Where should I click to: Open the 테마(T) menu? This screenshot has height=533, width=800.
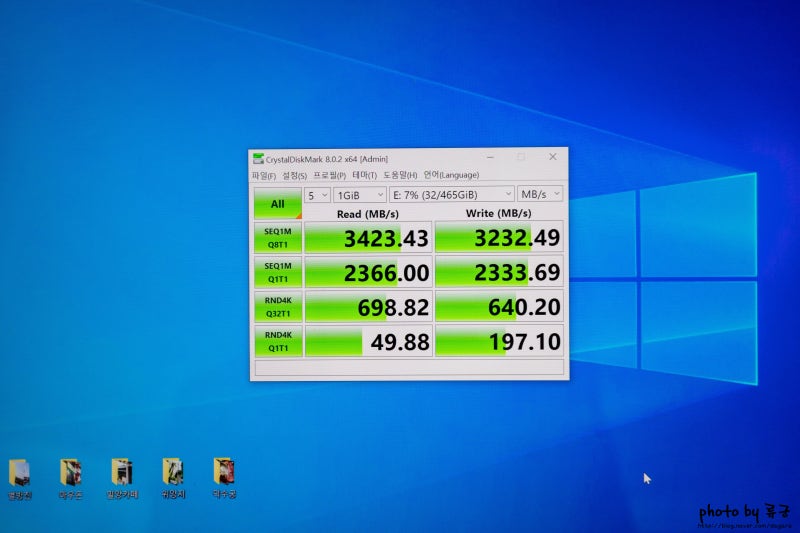click(x=364, y=175)
